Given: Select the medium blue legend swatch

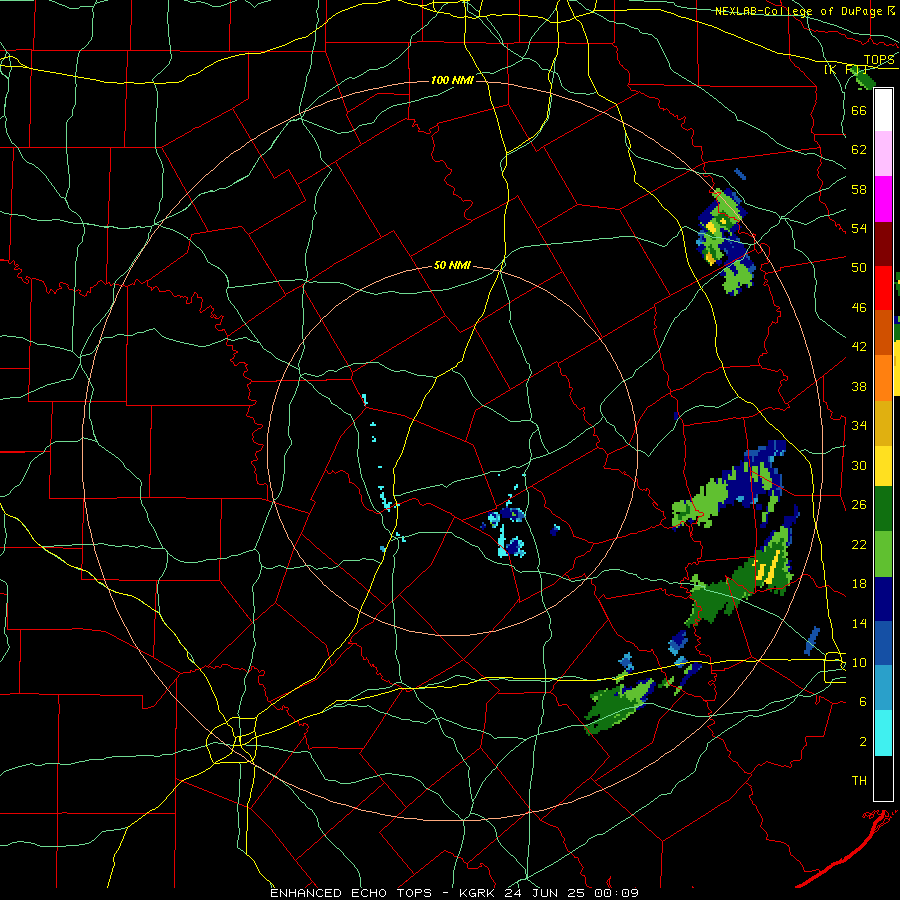Looking at the screenshot, I should point(883,643).
